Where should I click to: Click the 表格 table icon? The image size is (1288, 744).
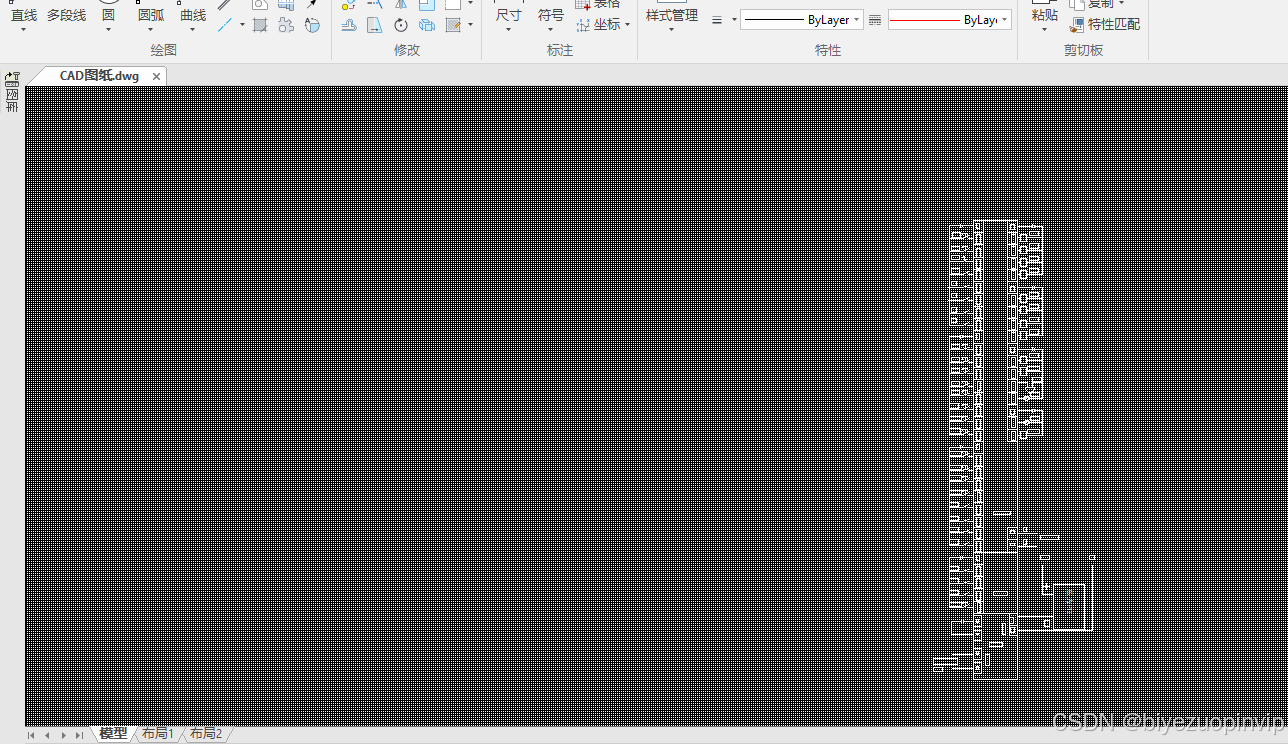coord(584,4)
